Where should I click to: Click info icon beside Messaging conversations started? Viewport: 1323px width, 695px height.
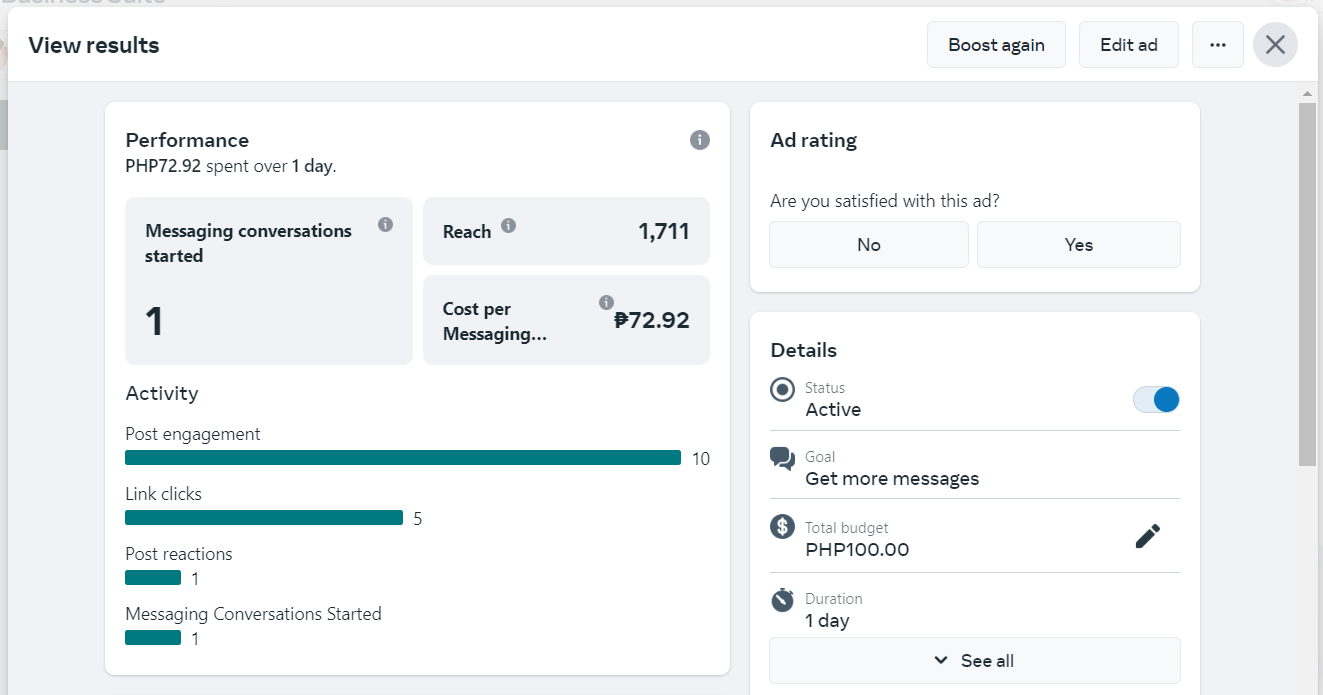(x=385, y=225)
